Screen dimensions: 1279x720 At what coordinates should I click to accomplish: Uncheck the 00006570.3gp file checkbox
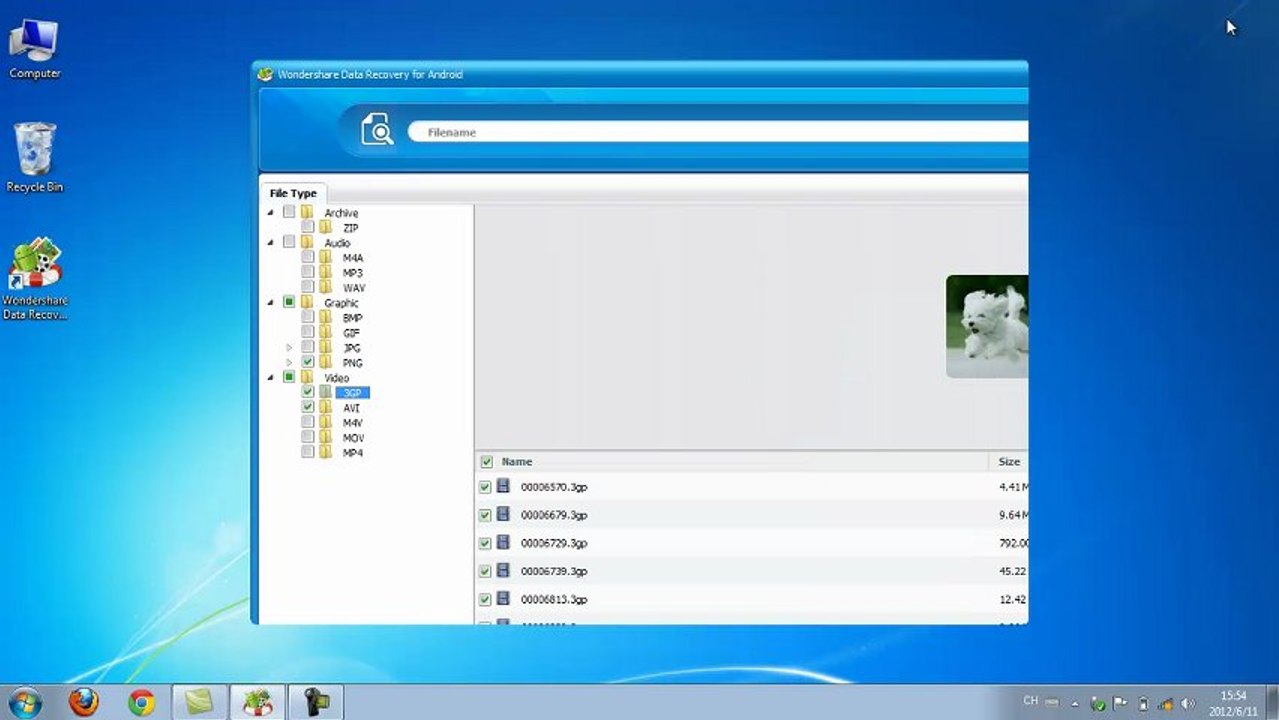(485, 487)
